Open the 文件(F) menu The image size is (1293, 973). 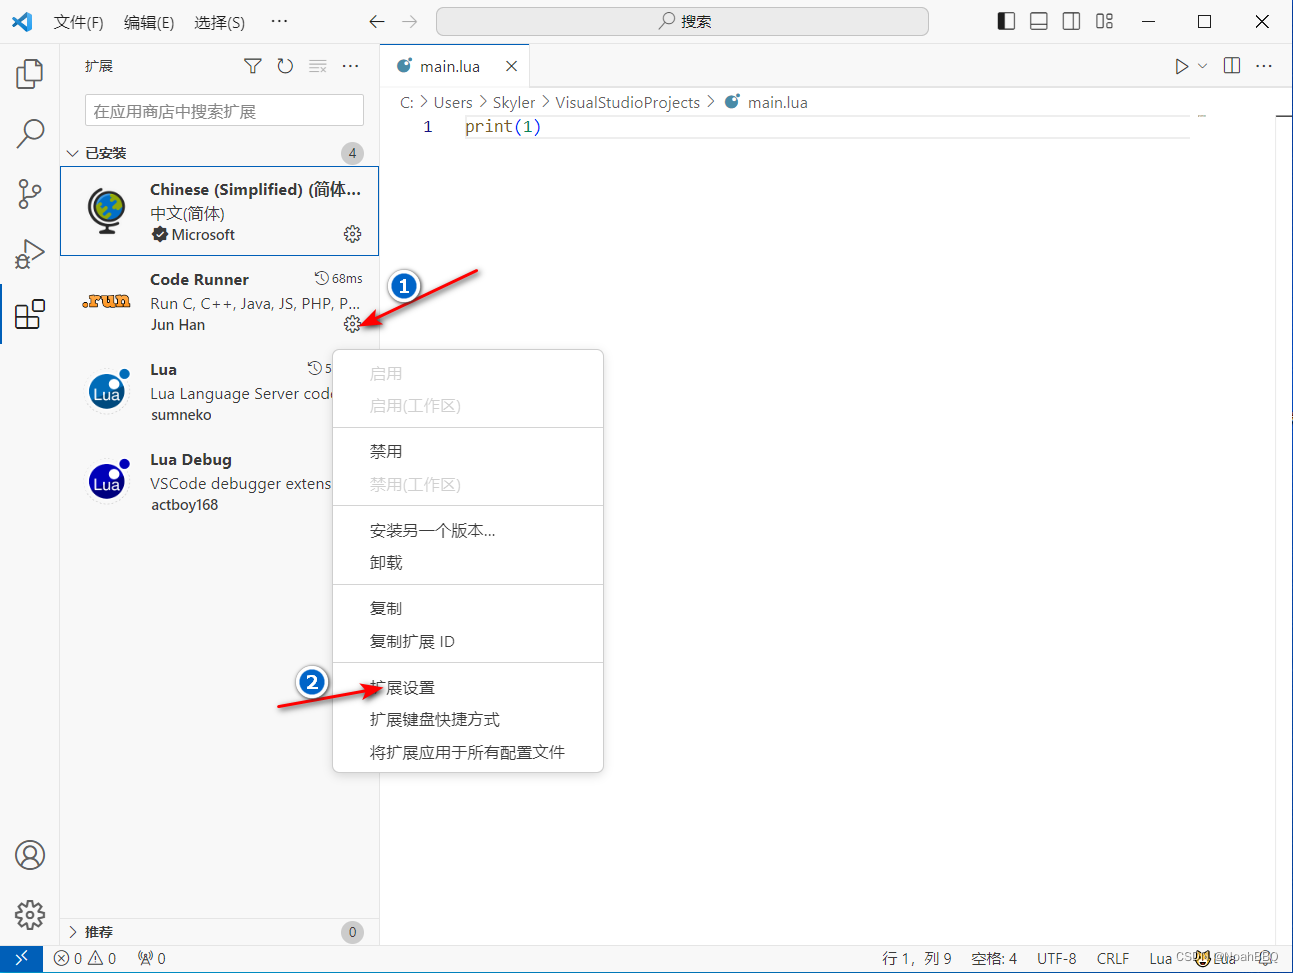[x=78, y=22]
